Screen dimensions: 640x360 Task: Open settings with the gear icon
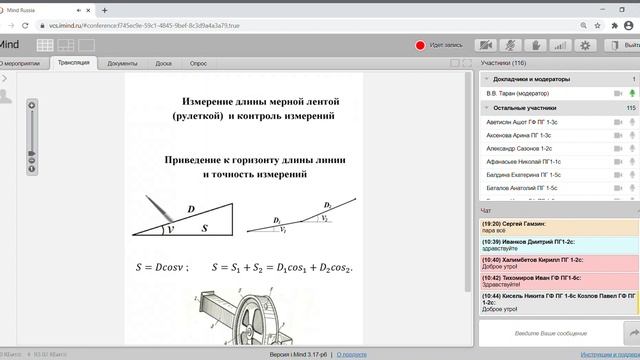[585, 45]
